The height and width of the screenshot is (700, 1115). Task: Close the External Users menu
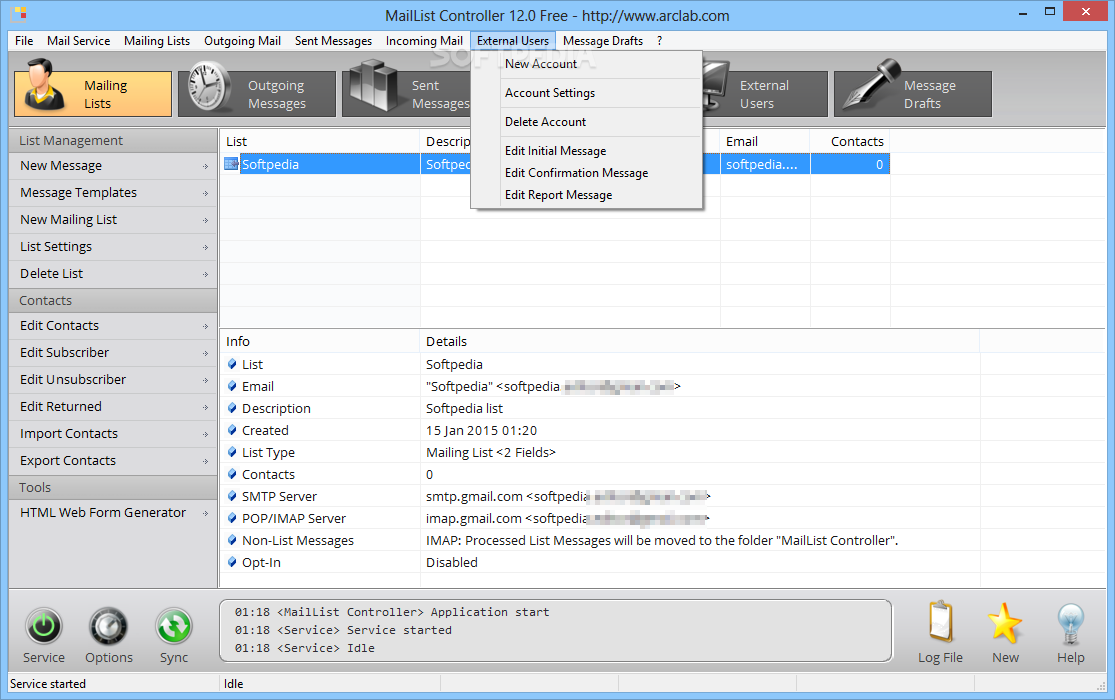point(513,41)
